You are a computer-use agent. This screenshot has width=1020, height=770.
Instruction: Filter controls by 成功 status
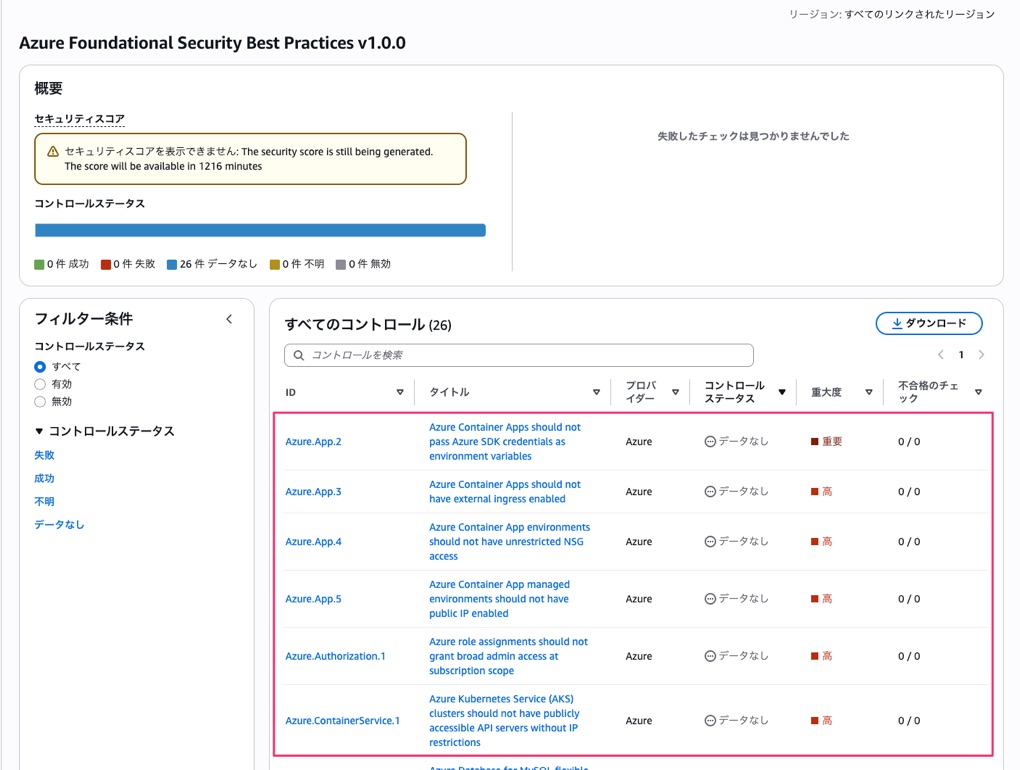[x=44, y=479]
